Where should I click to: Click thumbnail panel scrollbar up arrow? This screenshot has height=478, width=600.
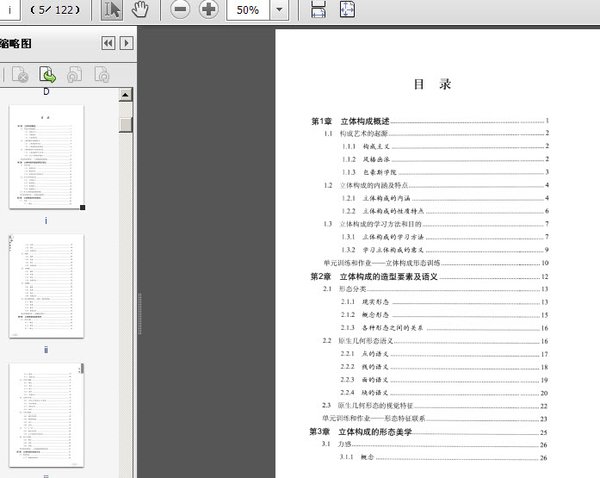[126, 95]
